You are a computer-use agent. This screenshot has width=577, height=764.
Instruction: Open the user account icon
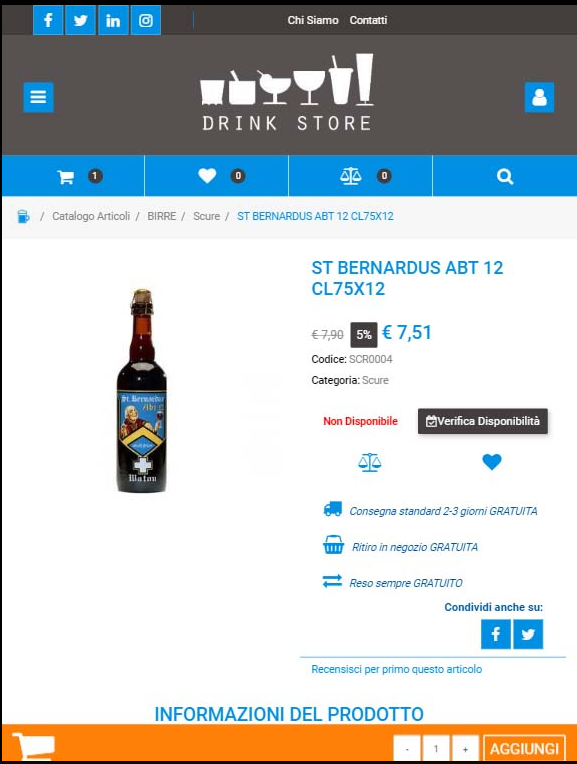539,97
